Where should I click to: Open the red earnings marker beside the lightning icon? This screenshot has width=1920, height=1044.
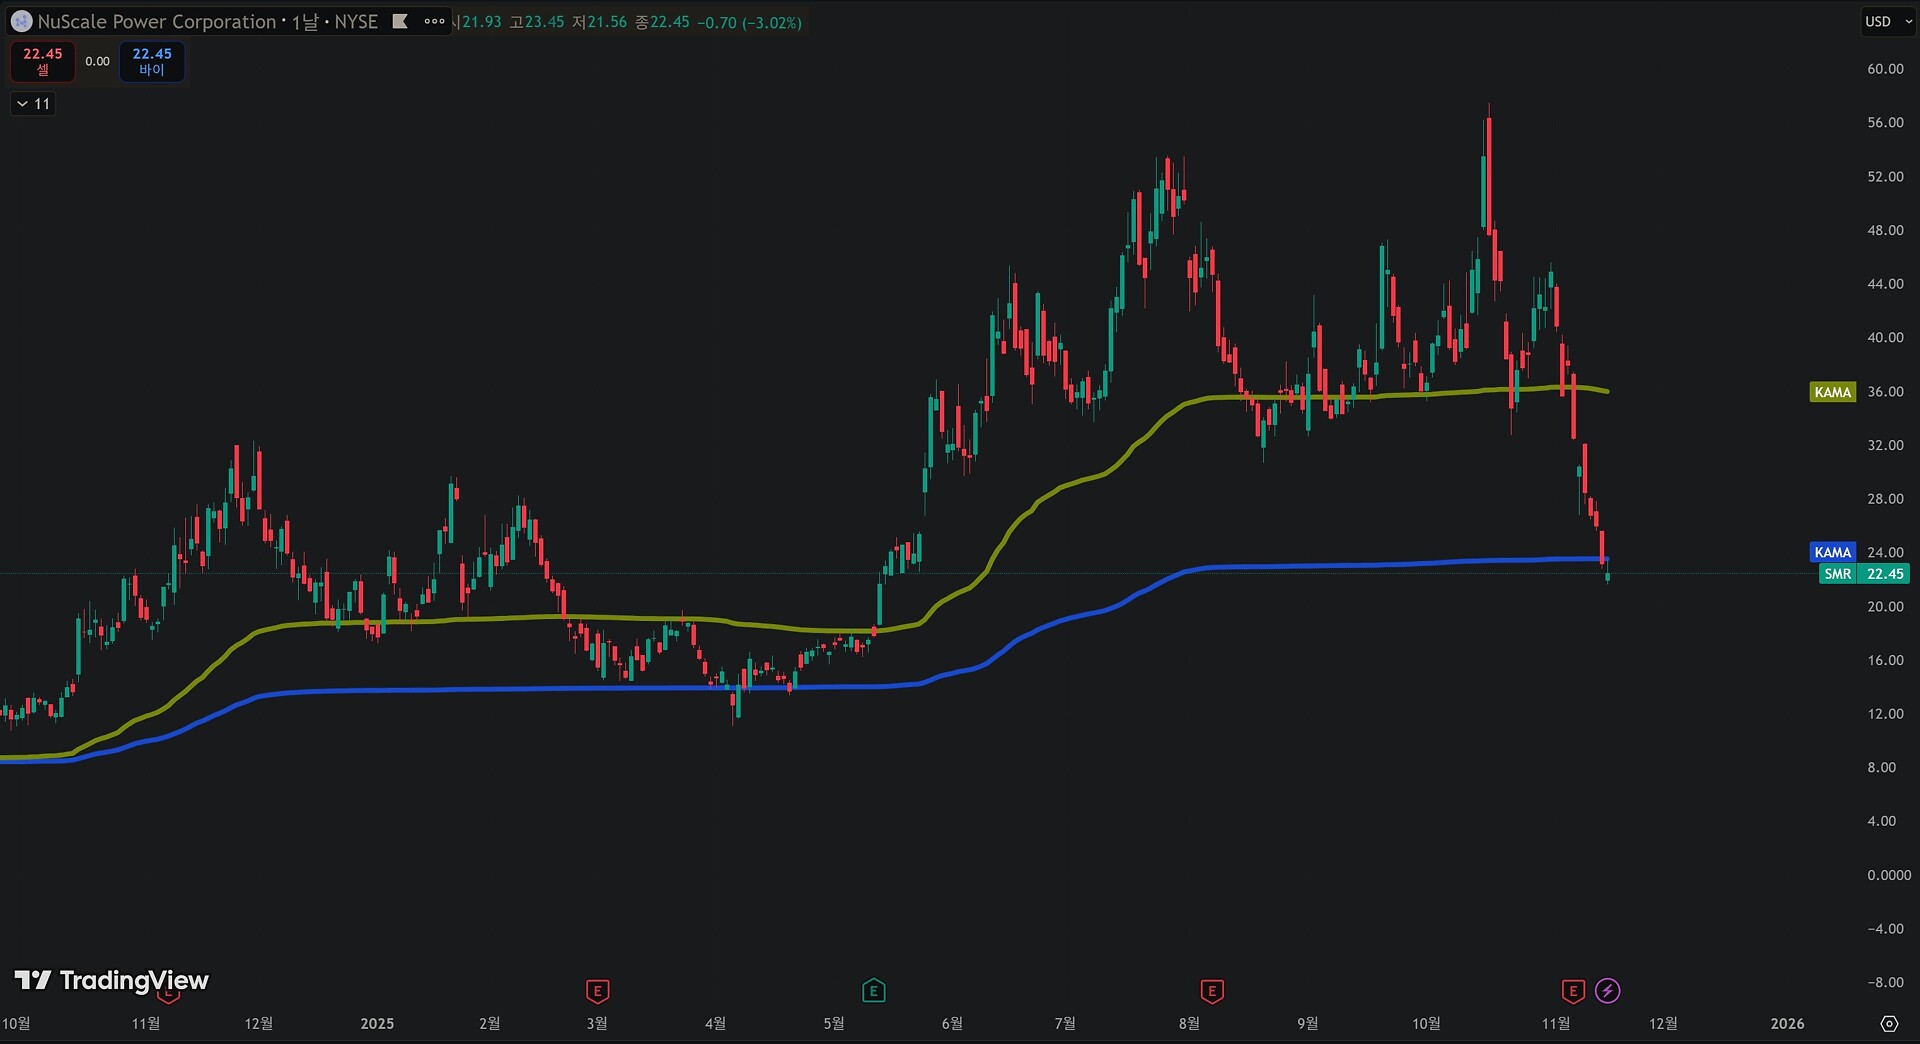[x=1573, y=991]
